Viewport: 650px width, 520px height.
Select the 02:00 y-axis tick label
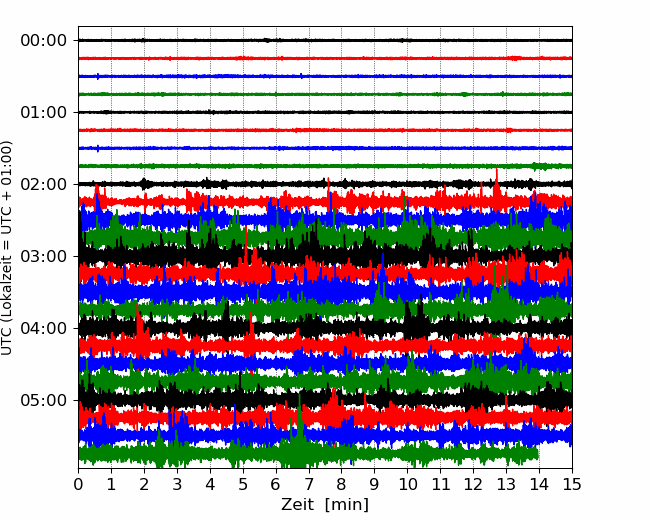(x=43, y=185)
